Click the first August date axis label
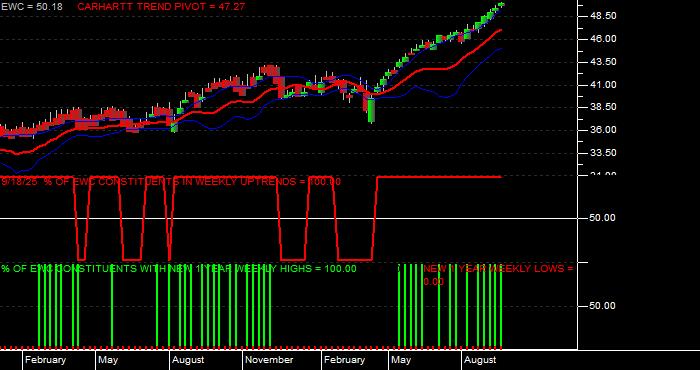The image size is (700, 370). [x=188, y=360]
